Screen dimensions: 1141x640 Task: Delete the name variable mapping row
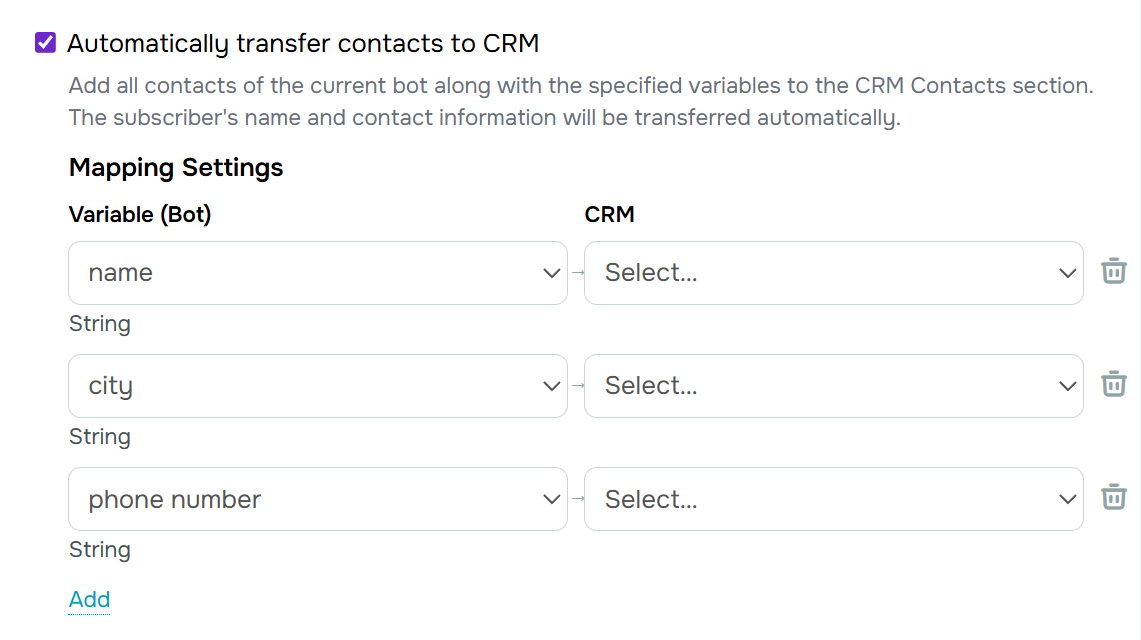click(x=1113, y=271)
